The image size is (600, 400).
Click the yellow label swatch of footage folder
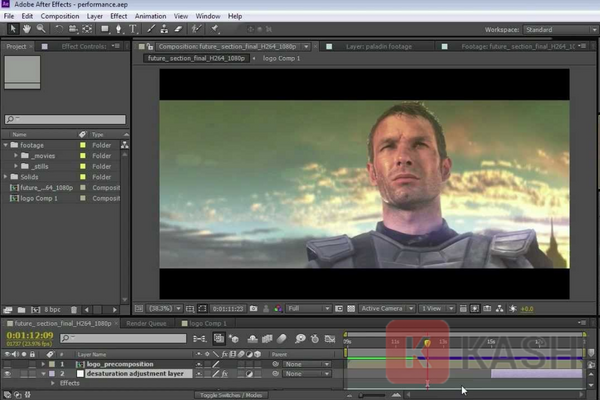point(83,145)
